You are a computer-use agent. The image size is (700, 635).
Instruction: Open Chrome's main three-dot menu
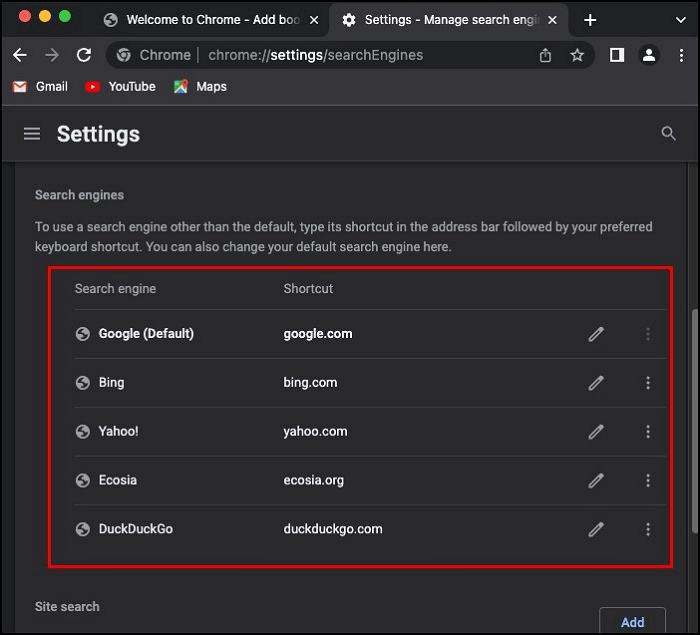click(681, 56)
